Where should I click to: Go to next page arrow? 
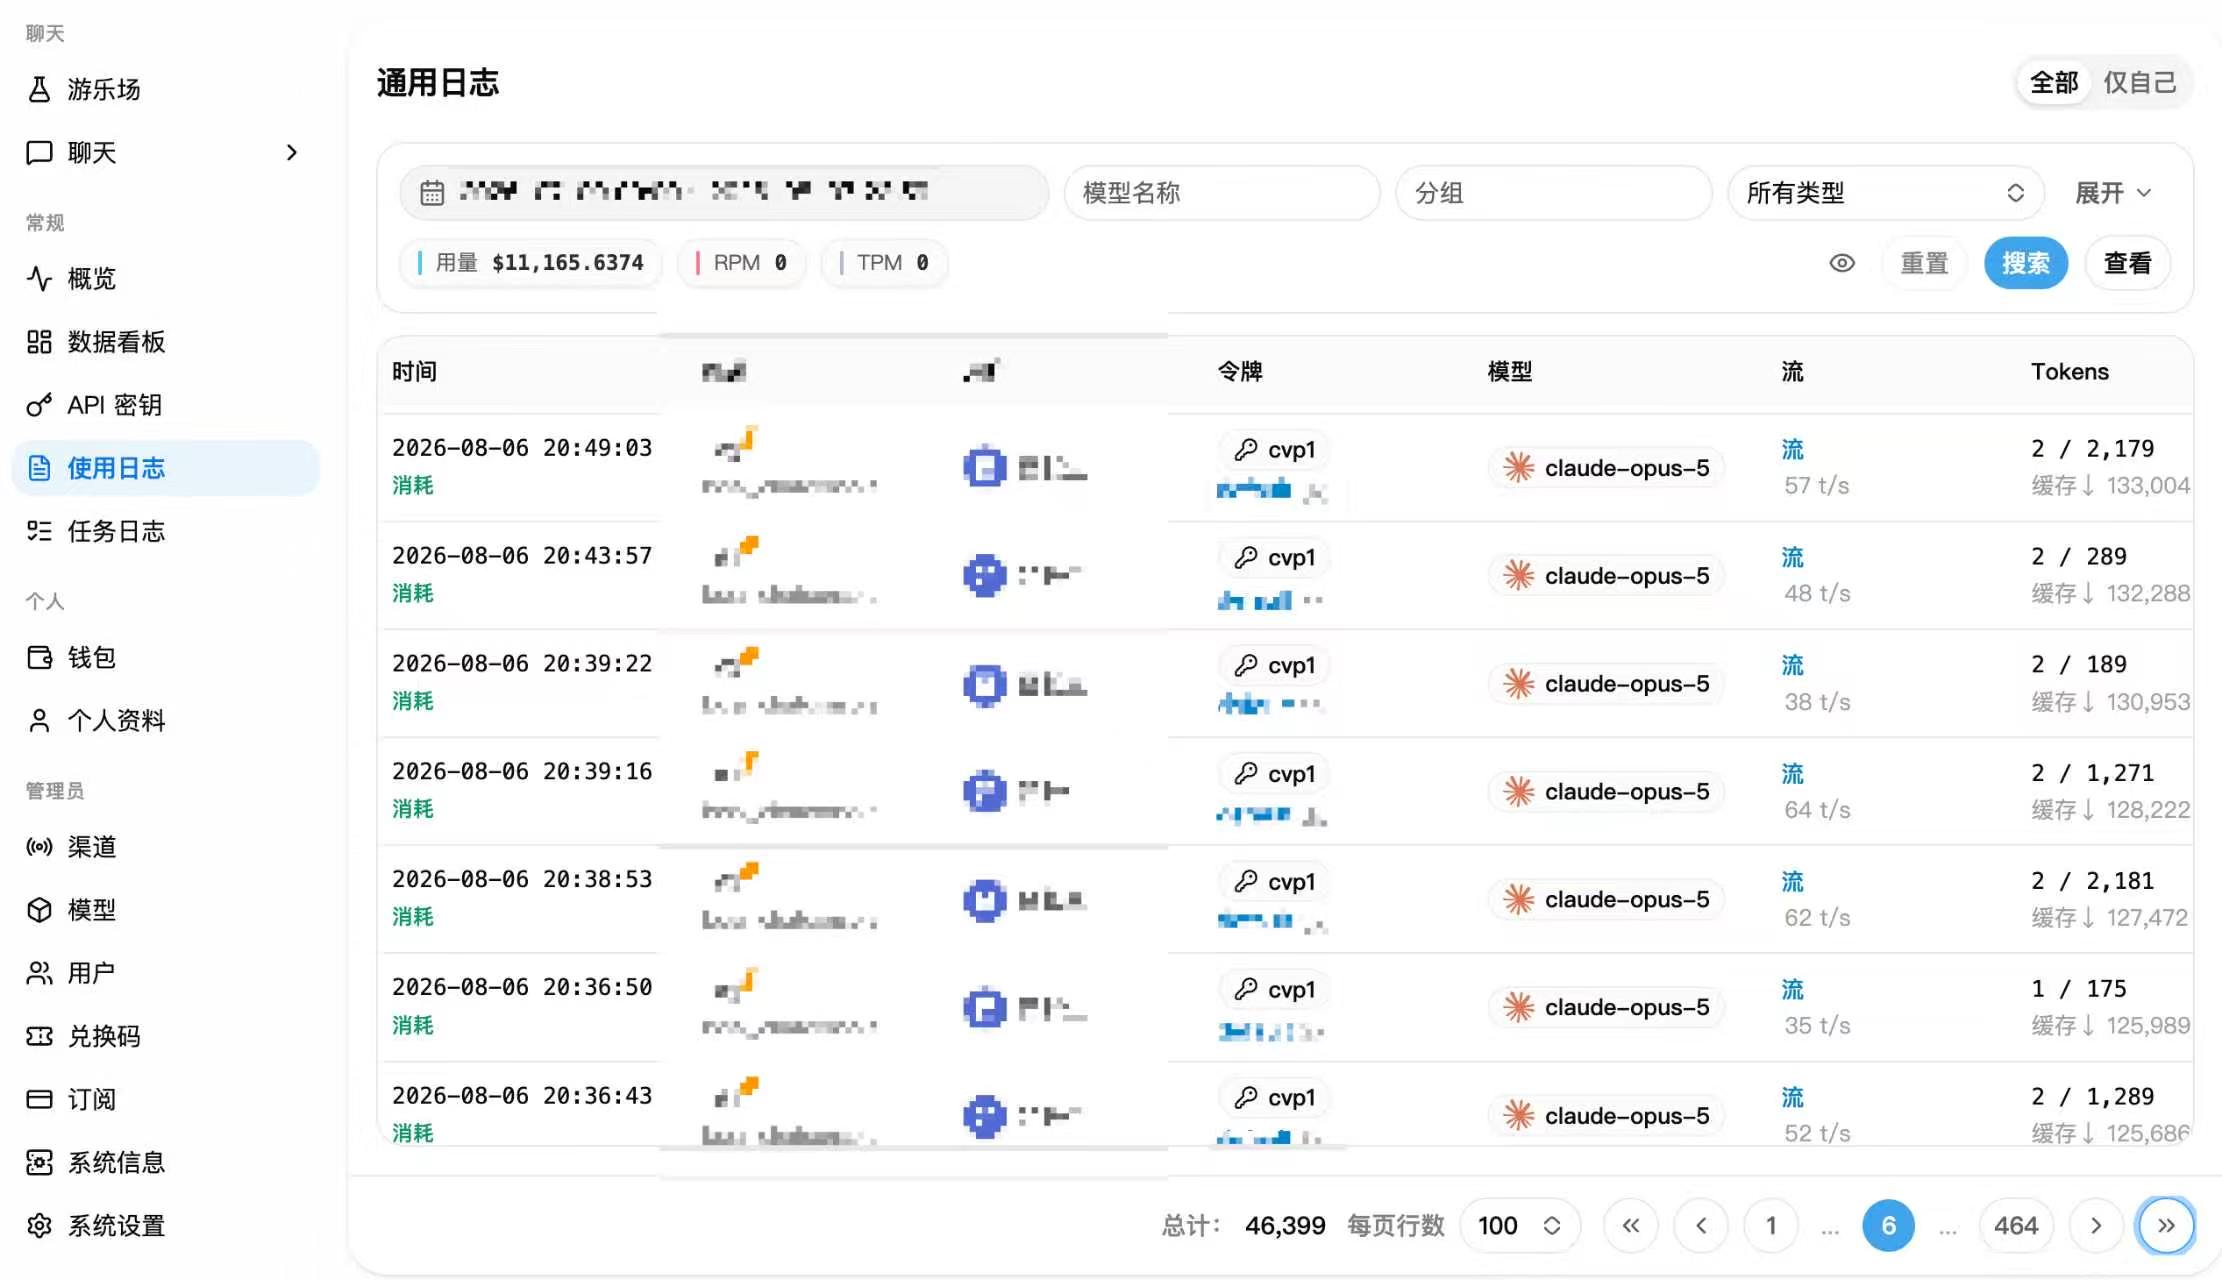[x=2096, y=1225]
